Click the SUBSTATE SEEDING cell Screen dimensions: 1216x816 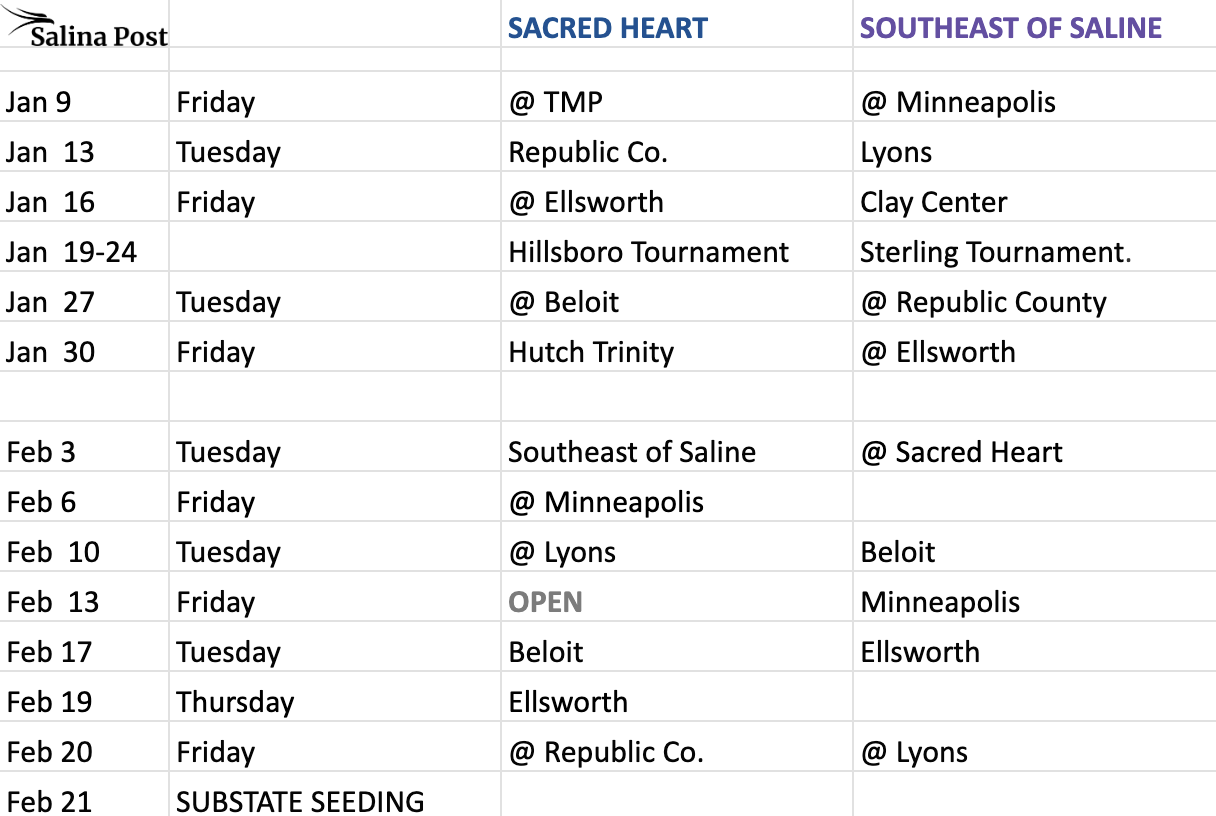click(300, 801)
